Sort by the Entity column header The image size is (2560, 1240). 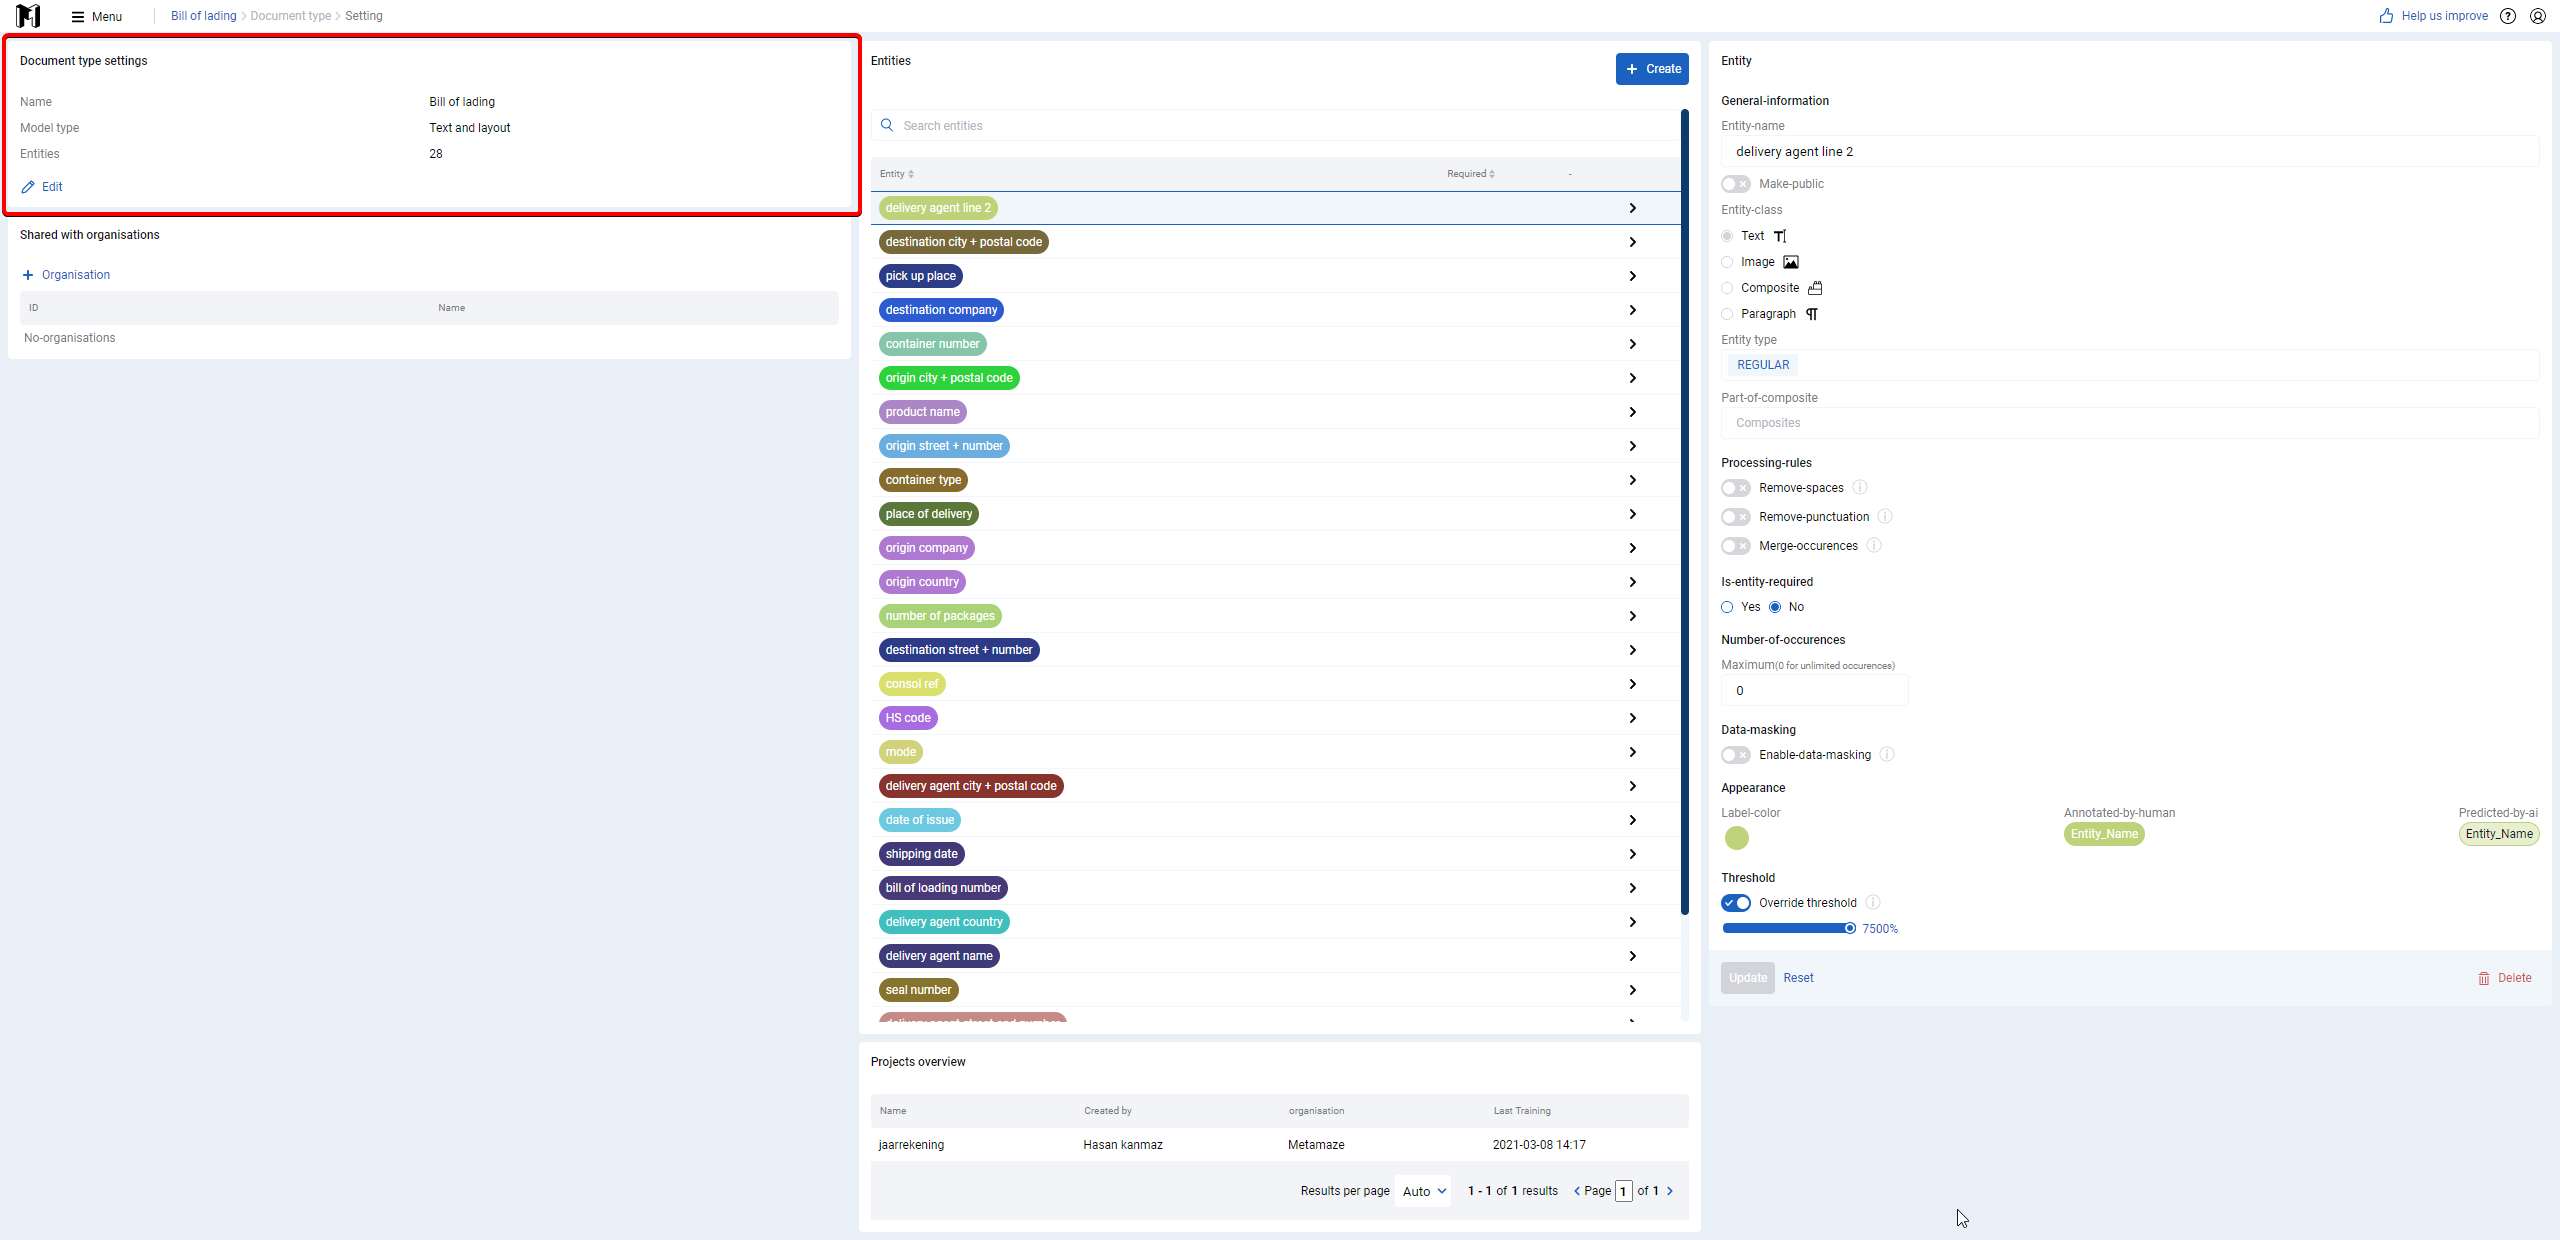897,174
